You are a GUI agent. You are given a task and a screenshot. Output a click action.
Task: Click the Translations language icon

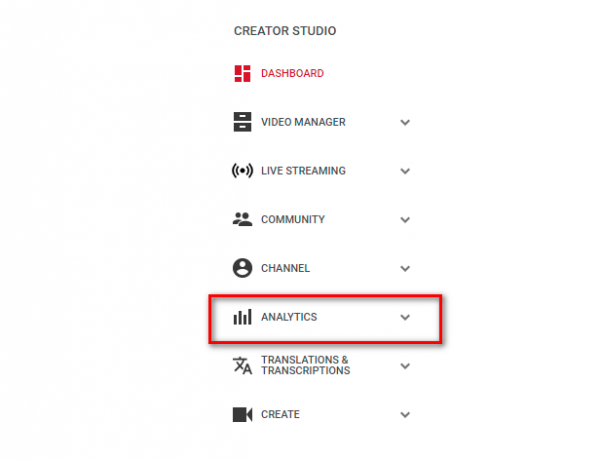(242, 365)
